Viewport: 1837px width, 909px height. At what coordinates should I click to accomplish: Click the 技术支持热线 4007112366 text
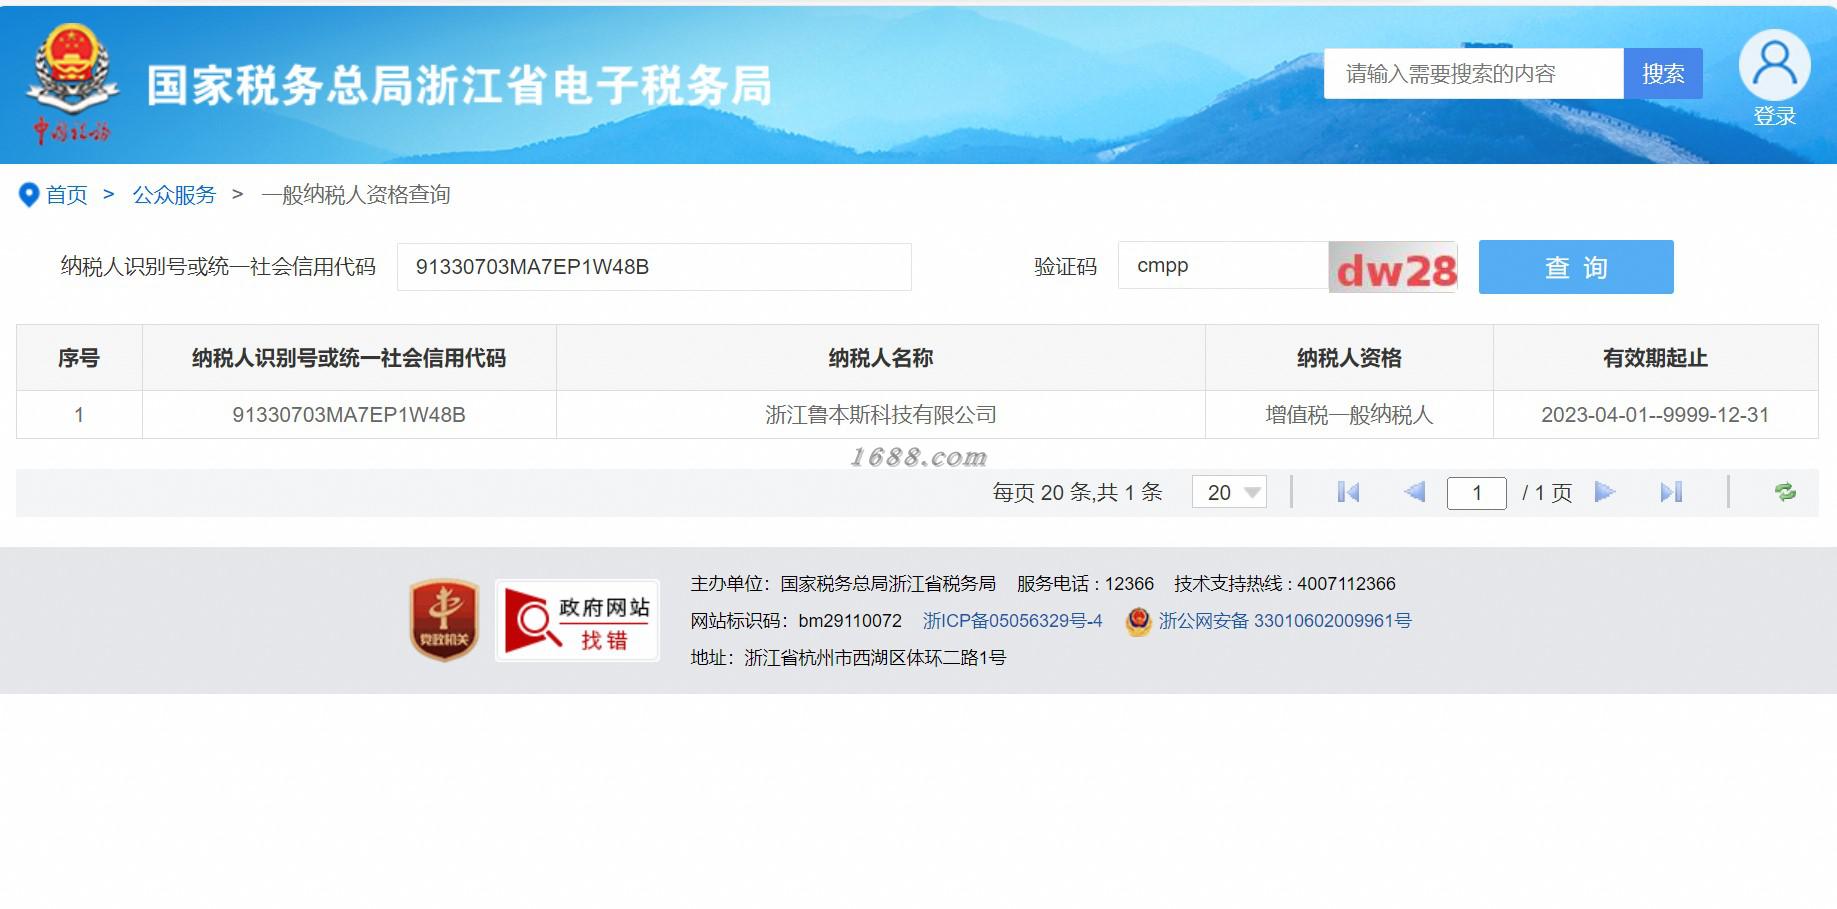[1284, 584]
